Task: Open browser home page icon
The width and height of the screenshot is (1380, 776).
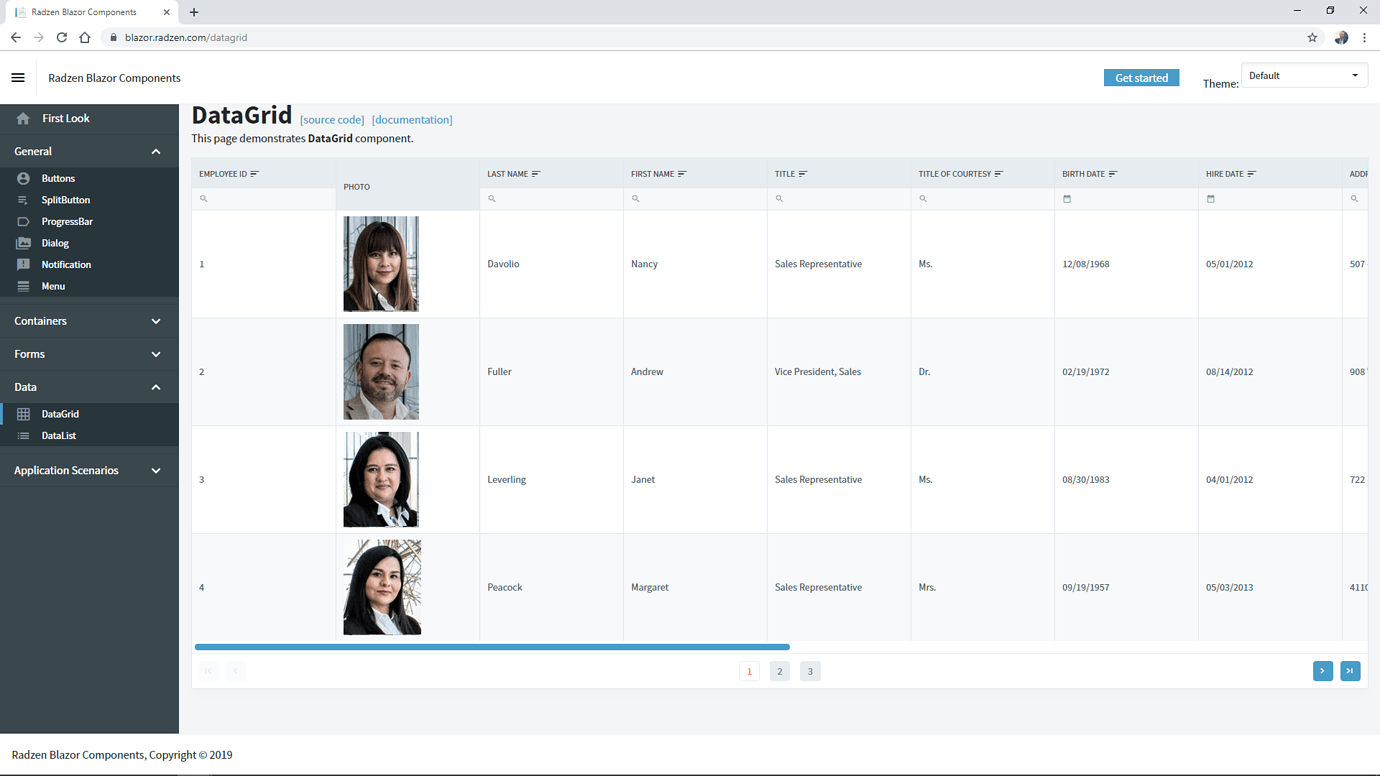Action: [84, 37]
